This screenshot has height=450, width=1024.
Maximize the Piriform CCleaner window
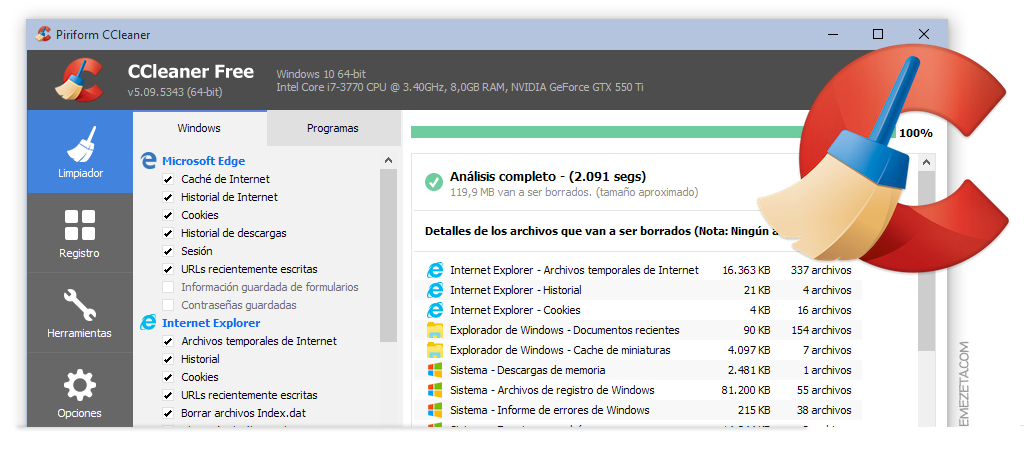[x=878, y=34]
